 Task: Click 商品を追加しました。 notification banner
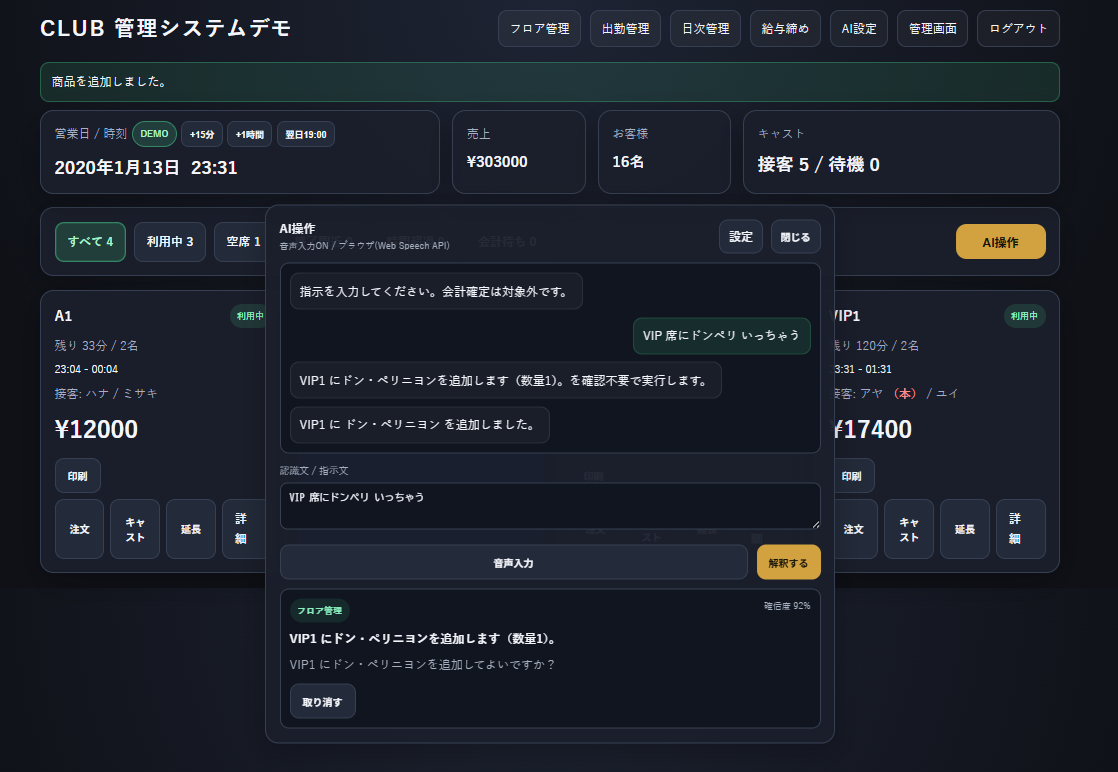point(550,82)
